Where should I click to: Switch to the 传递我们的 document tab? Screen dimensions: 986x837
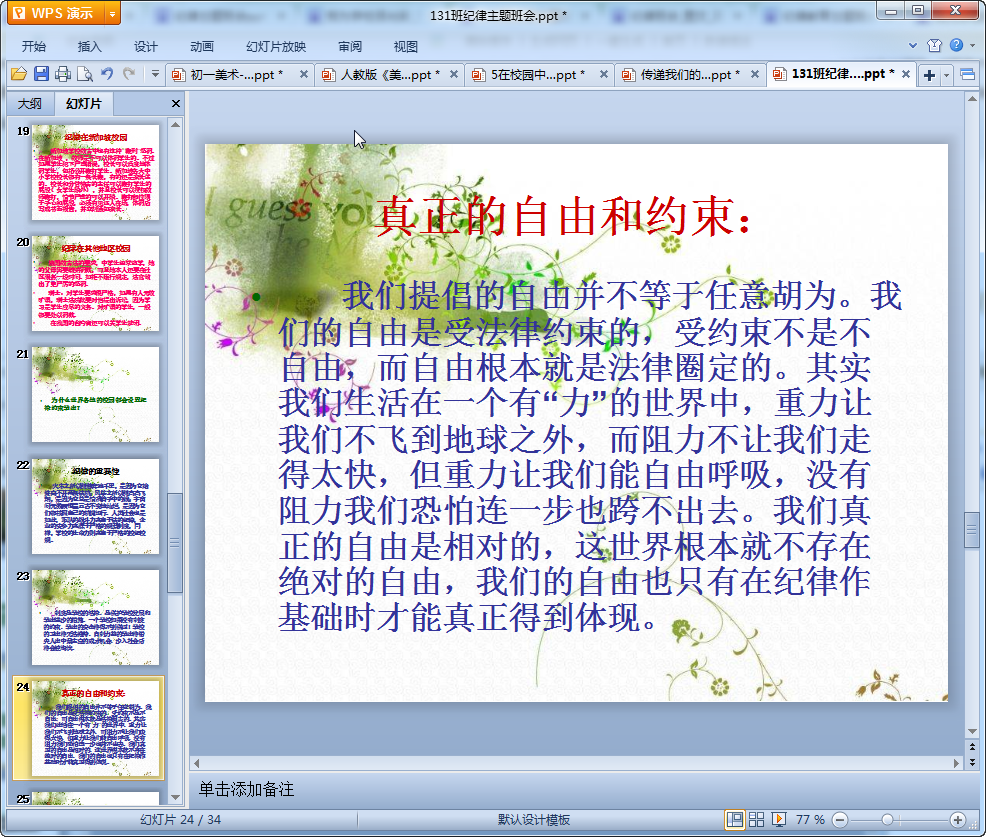pyautogui.click(x=690, y=75)
